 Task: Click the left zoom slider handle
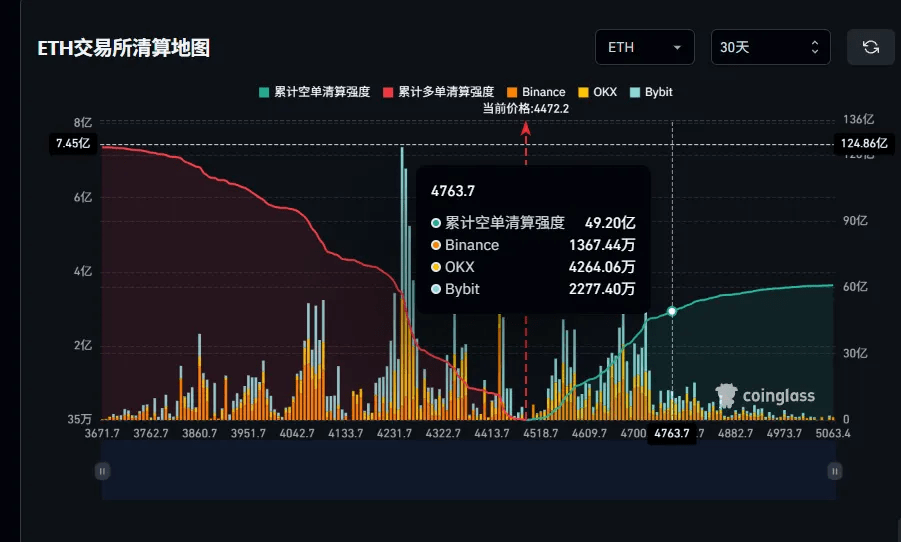pyautogui.click(x=102, y=471)
